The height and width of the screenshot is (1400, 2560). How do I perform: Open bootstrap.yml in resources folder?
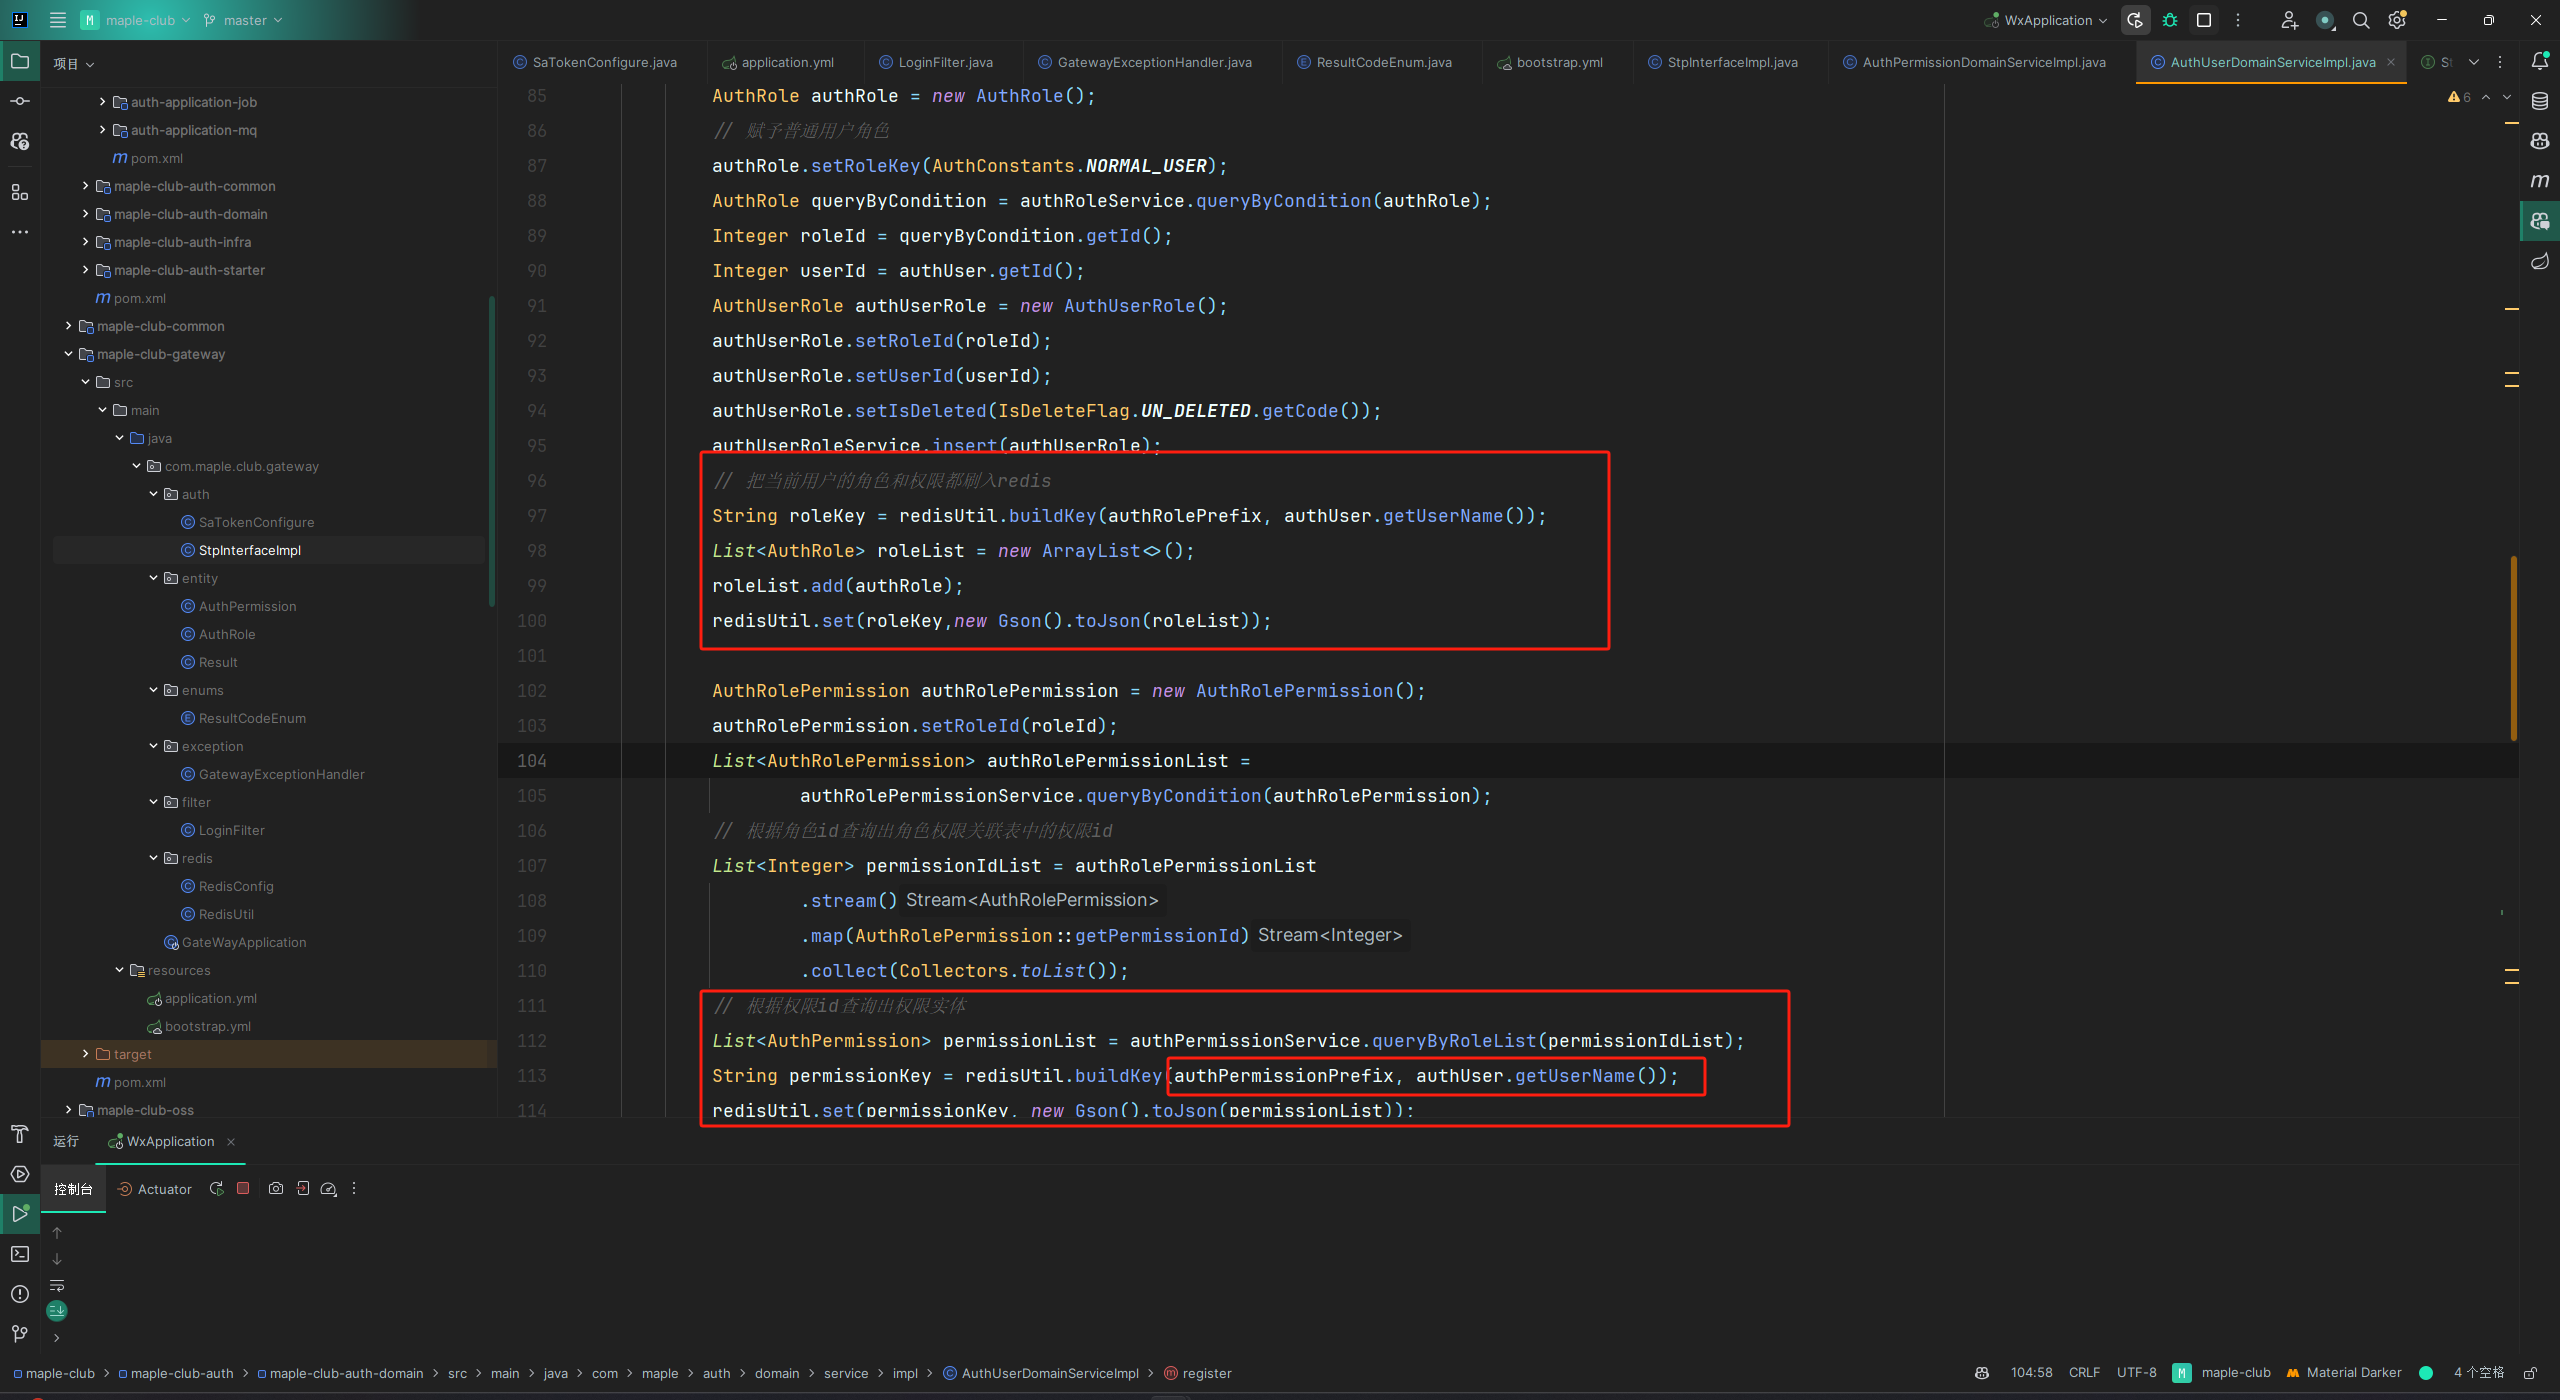pyautogui.click(x=208, y=1026)
